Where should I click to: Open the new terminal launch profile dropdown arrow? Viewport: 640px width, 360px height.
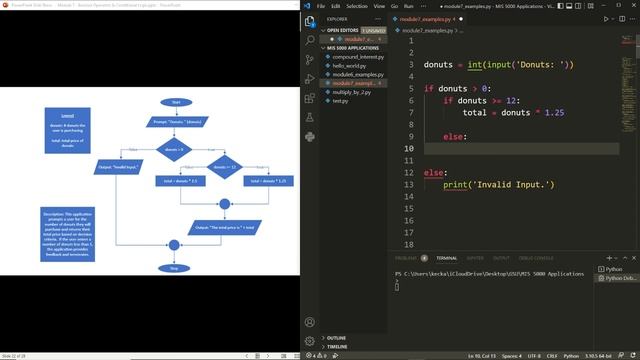click(616, 258)
